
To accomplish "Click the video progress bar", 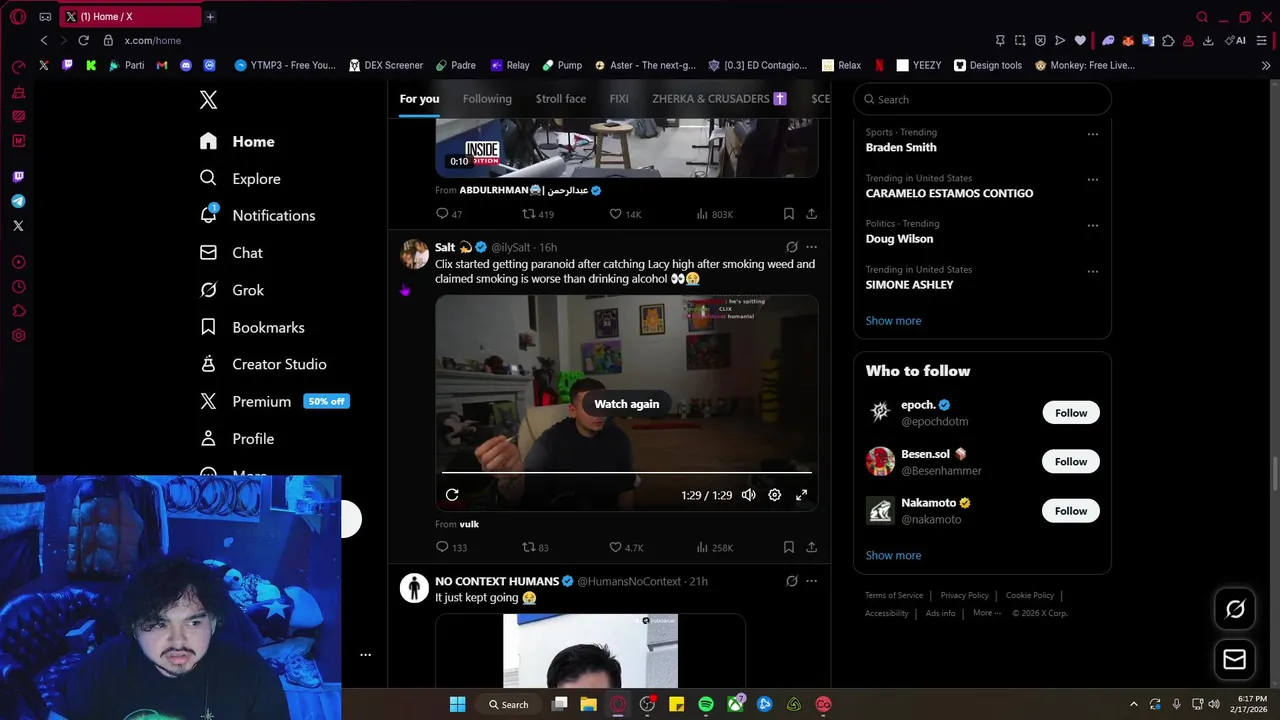I will (x=626, y=472).
